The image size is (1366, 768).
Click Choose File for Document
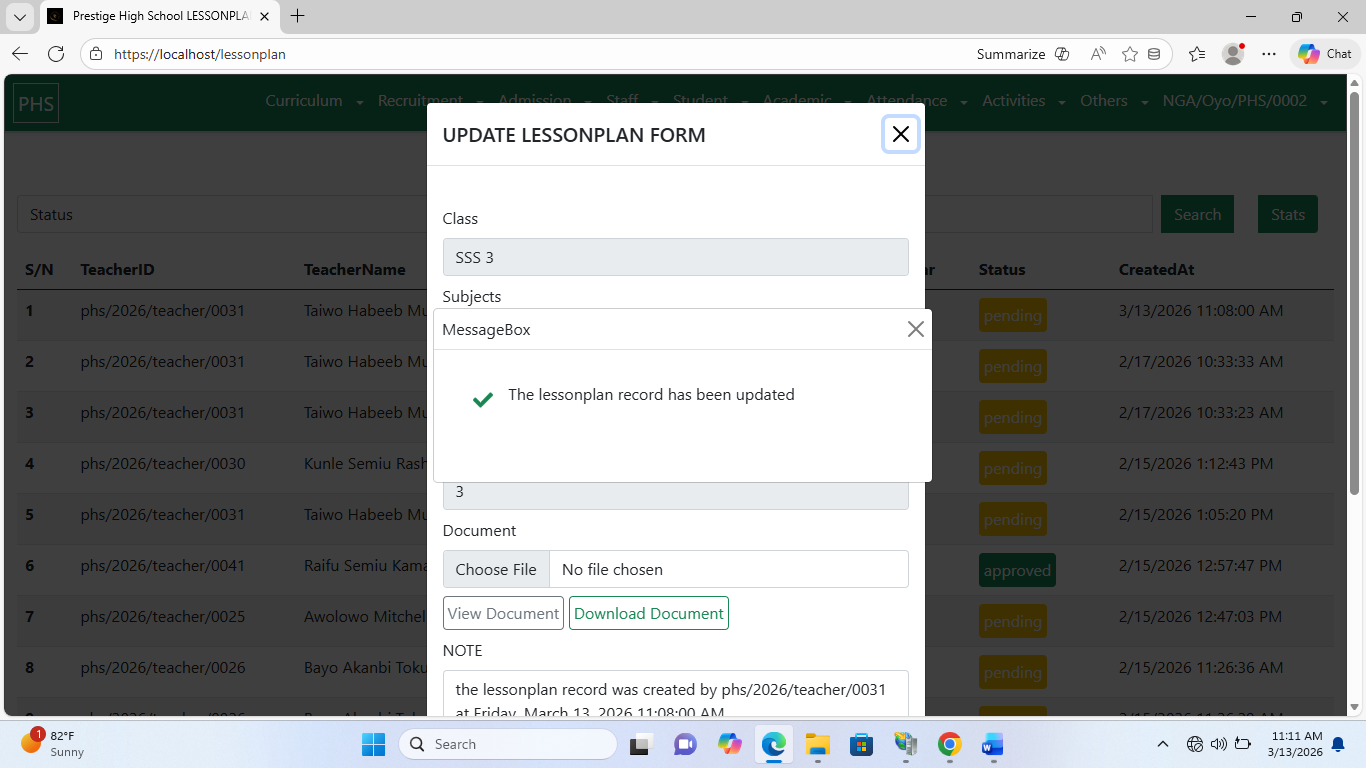click(496, 569)
